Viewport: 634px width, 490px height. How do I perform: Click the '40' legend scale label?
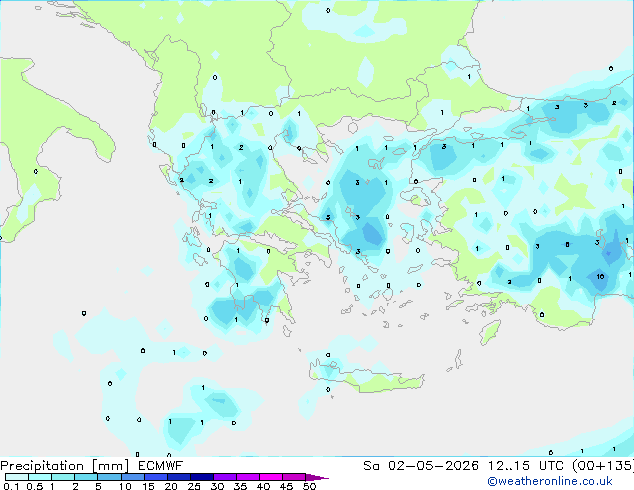263,486
